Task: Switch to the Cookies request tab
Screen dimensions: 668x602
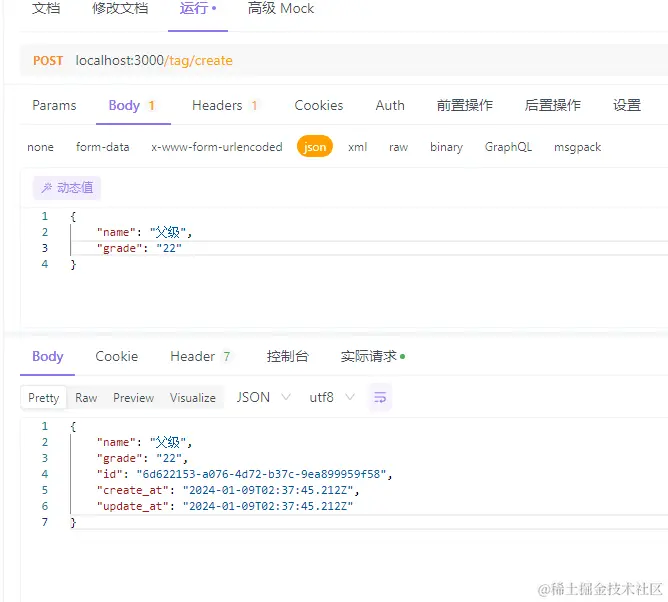Action: (x=319, y=105)
